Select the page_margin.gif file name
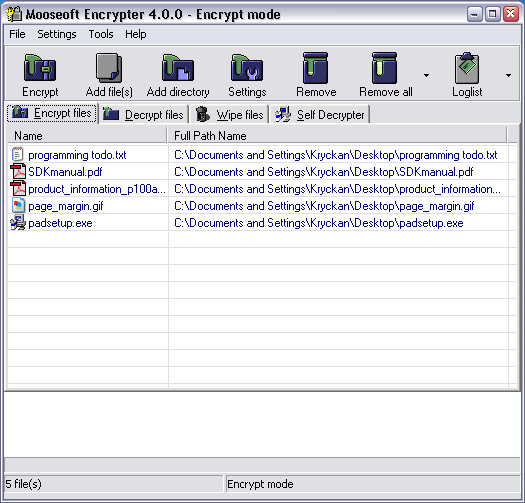 pos(66,206)
